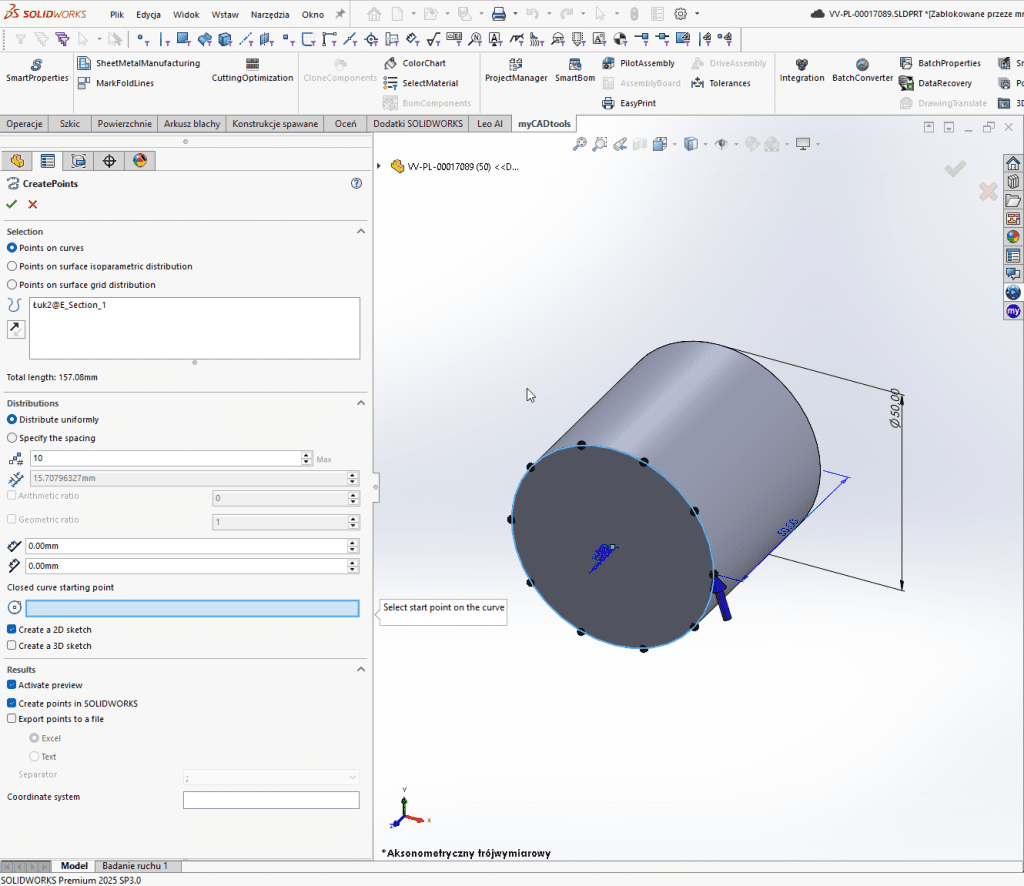Open the Print icon in title toolbar

(498, 14)
